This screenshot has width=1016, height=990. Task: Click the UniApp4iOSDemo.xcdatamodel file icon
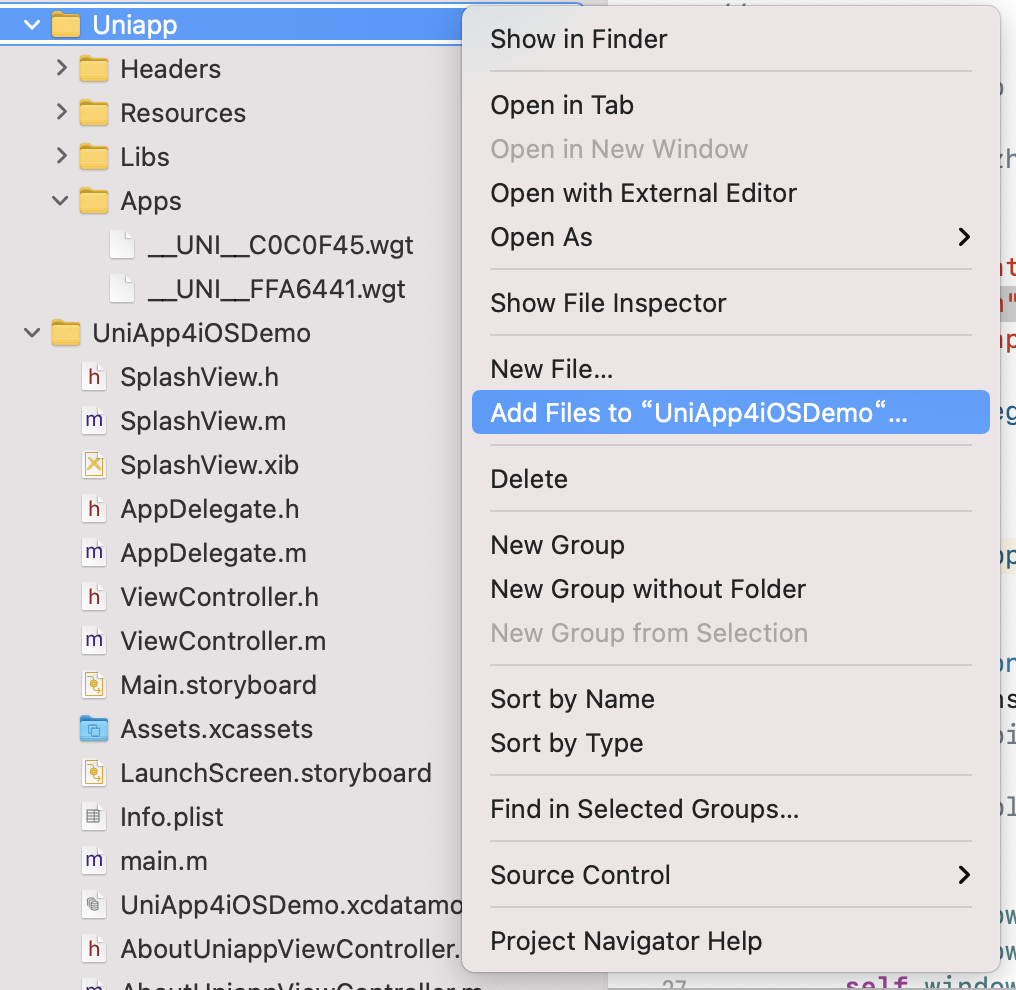[94, 905]
